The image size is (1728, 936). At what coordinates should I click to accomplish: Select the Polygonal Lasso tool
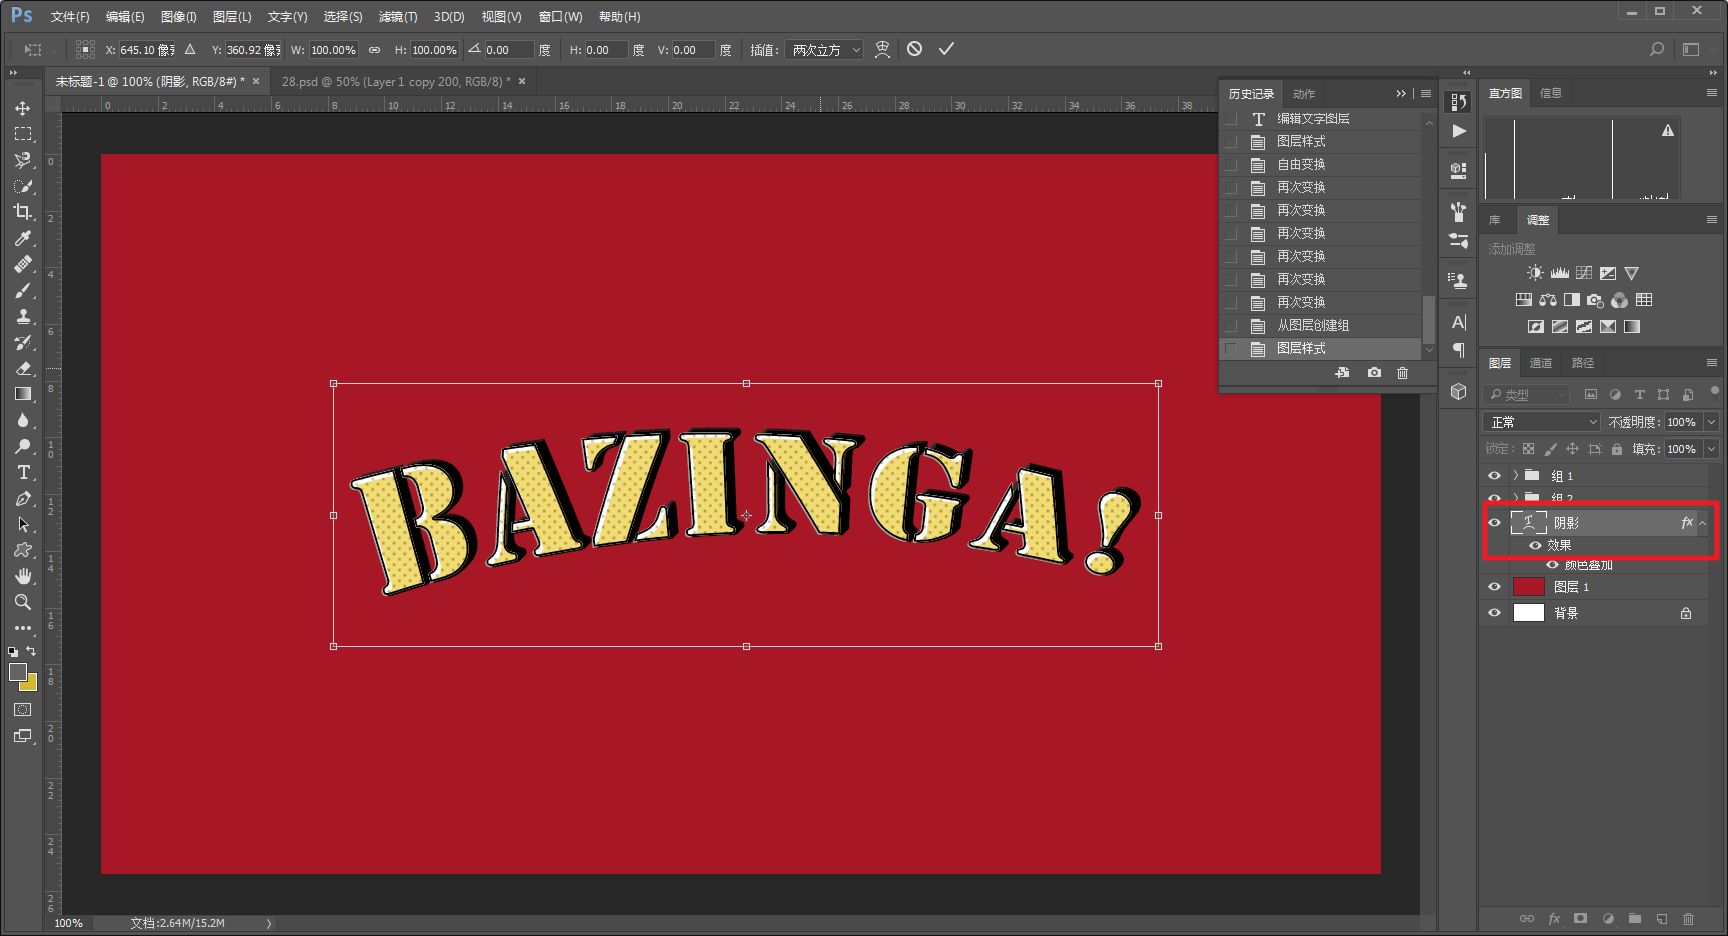tap(23, 160)
